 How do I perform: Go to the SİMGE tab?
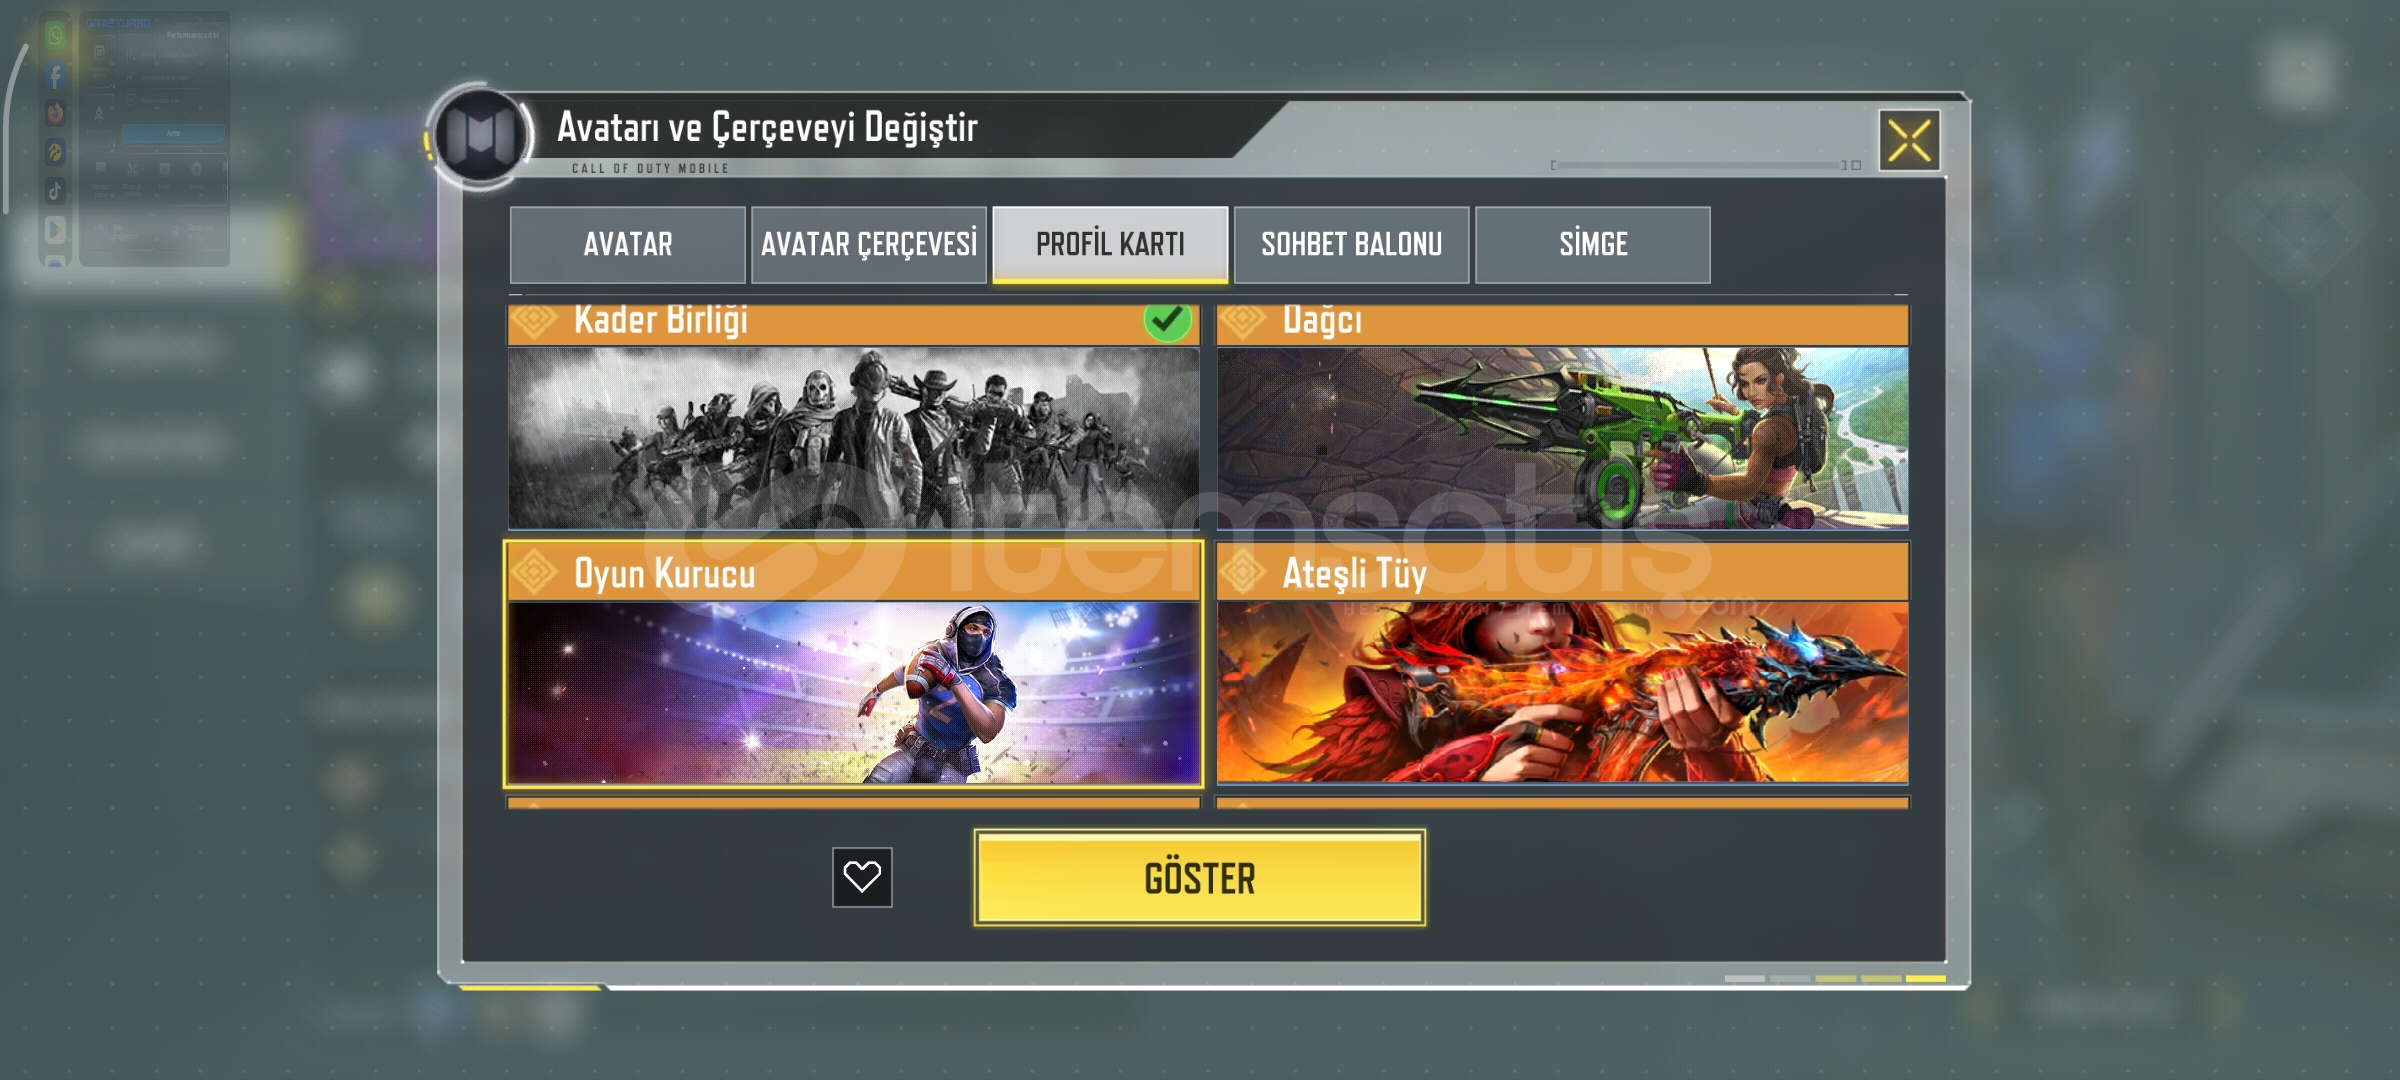[x=1593, y=245]
